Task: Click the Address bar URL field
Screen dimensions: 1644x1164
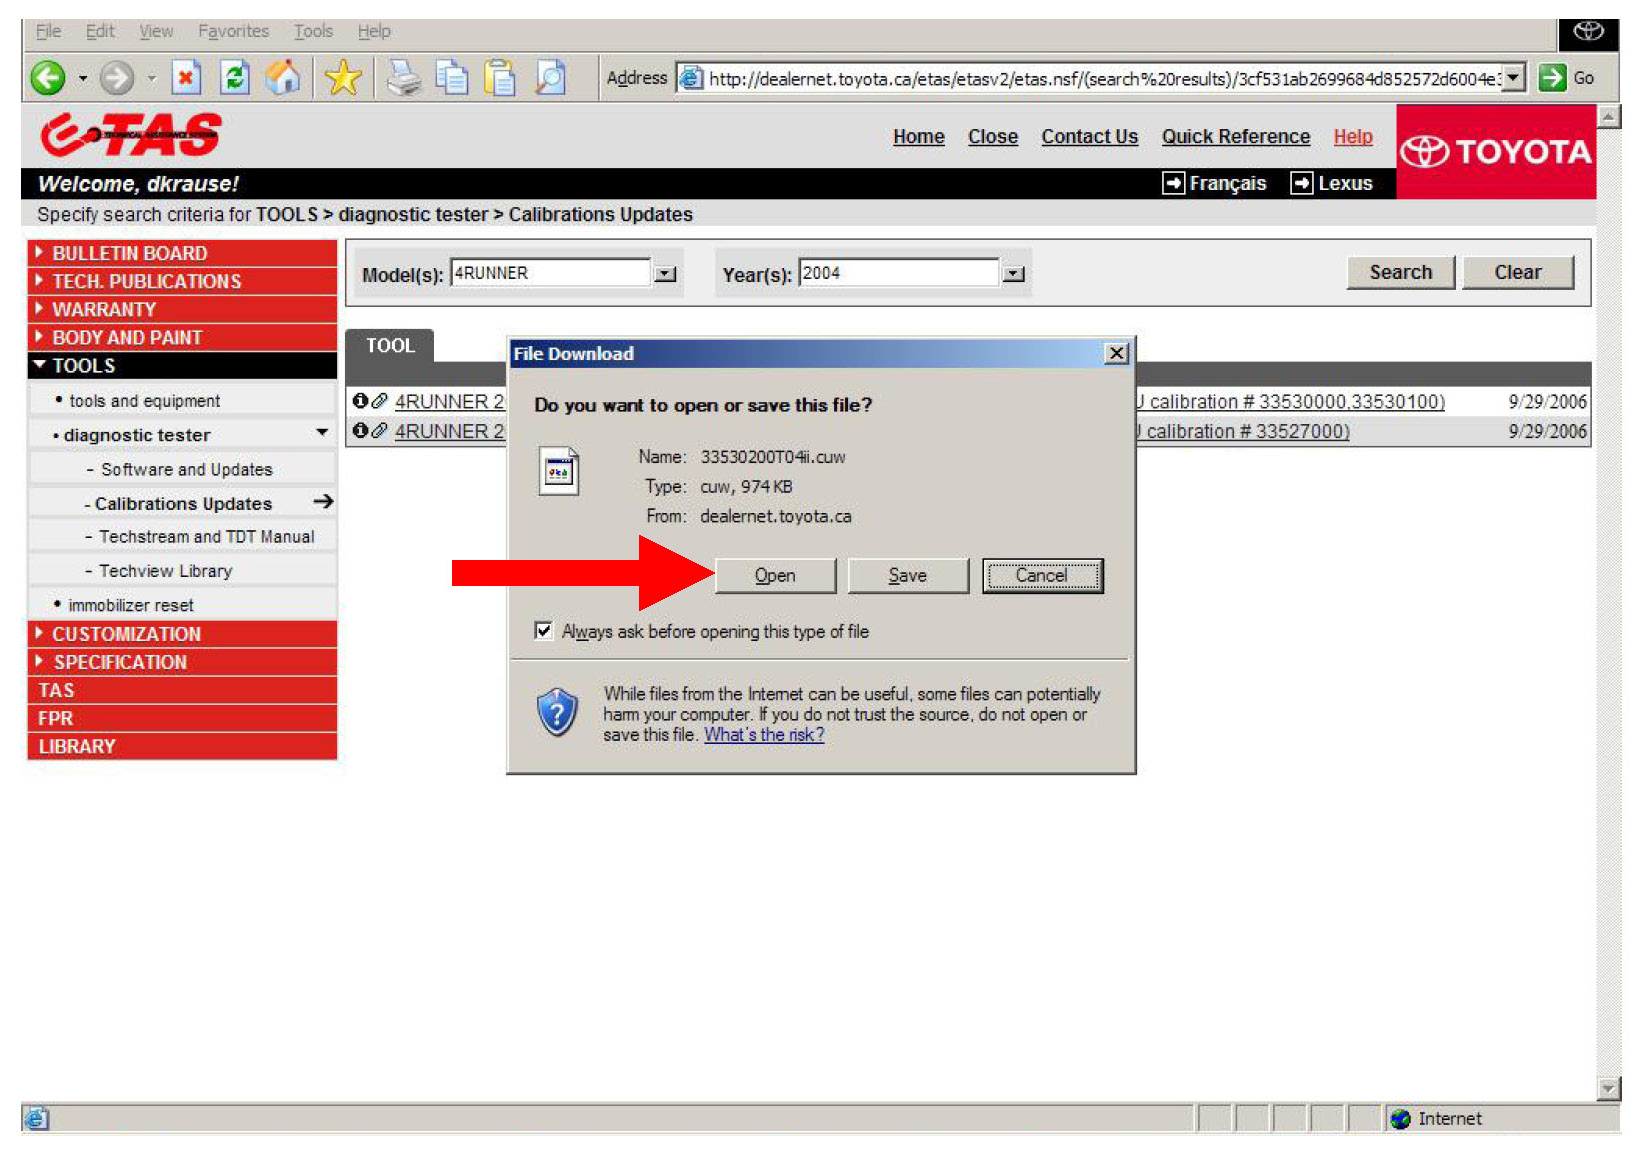Action: coord(1100,79)
